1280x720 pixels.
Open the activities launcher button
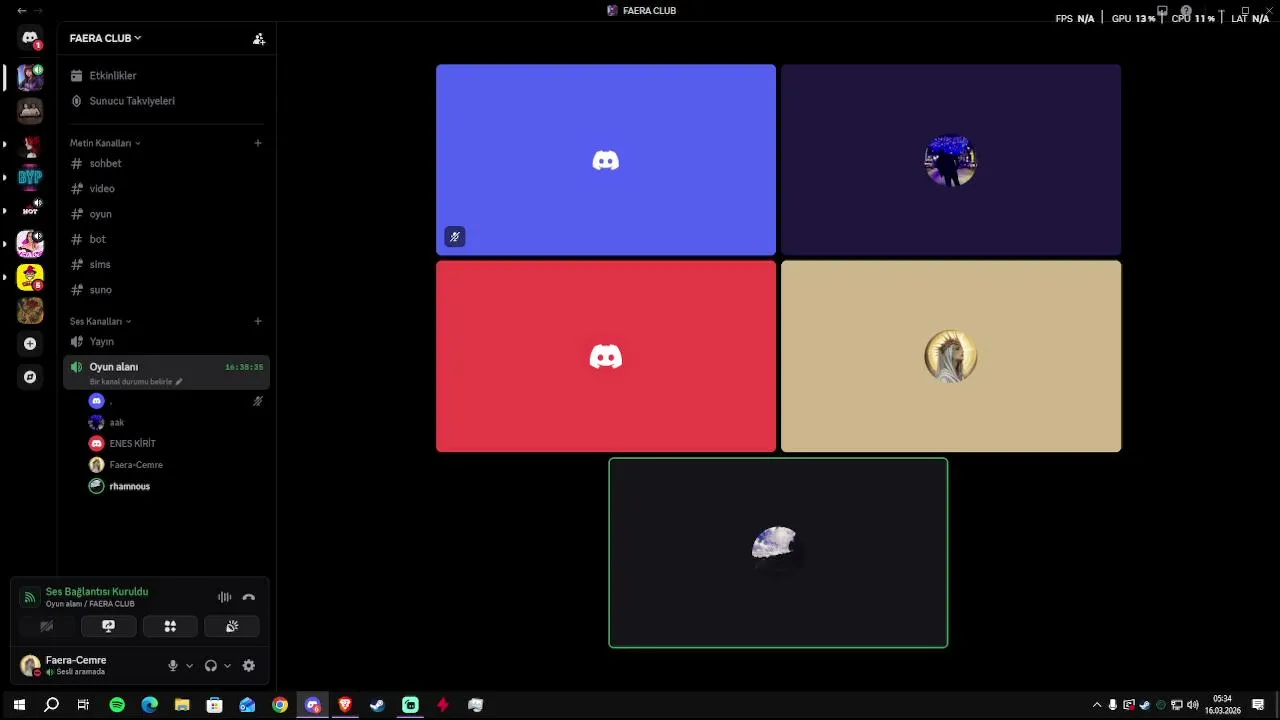[x=170, y=626]
